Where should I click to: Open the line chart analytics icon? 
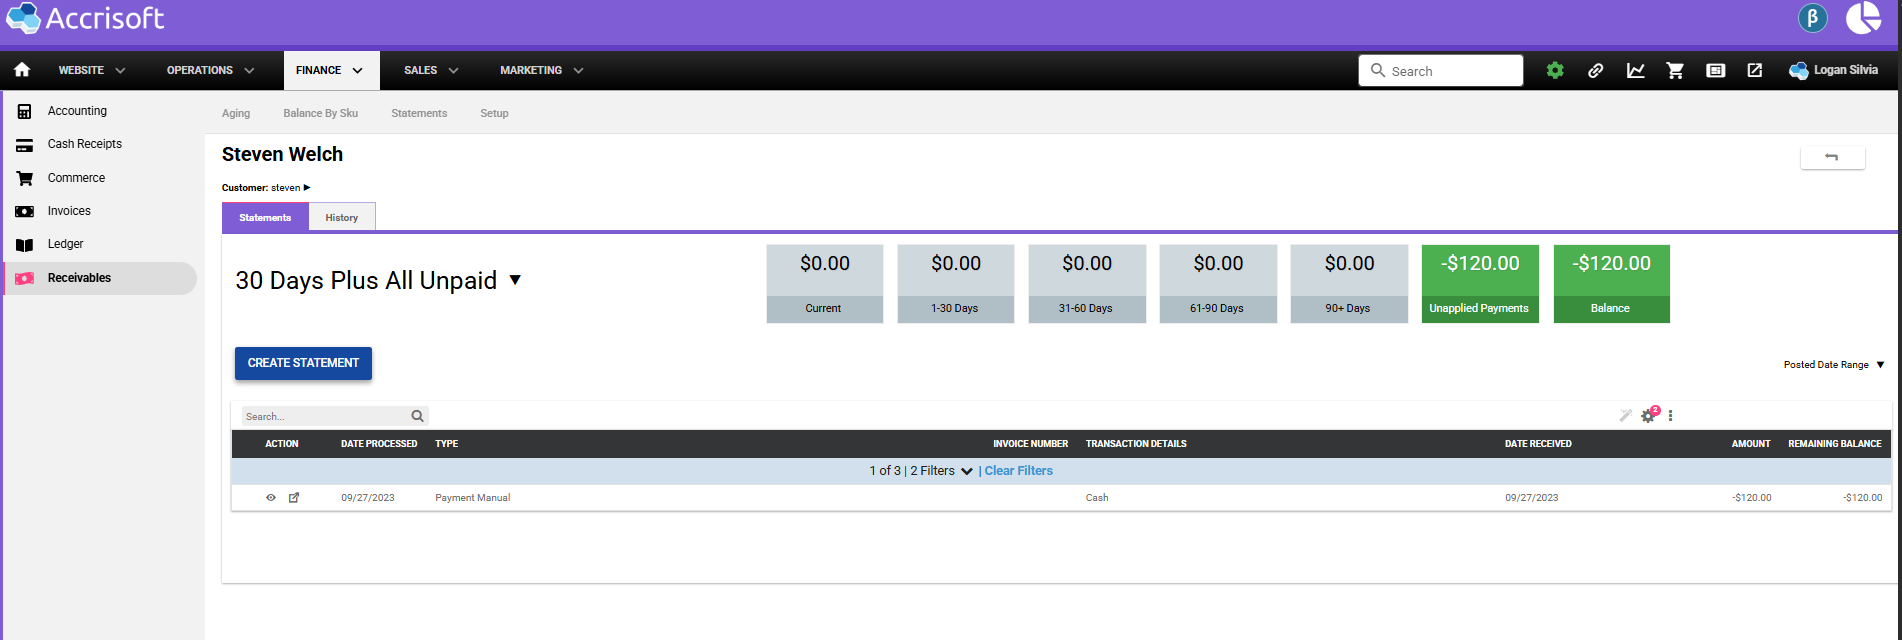click(x=1635, y=70)
